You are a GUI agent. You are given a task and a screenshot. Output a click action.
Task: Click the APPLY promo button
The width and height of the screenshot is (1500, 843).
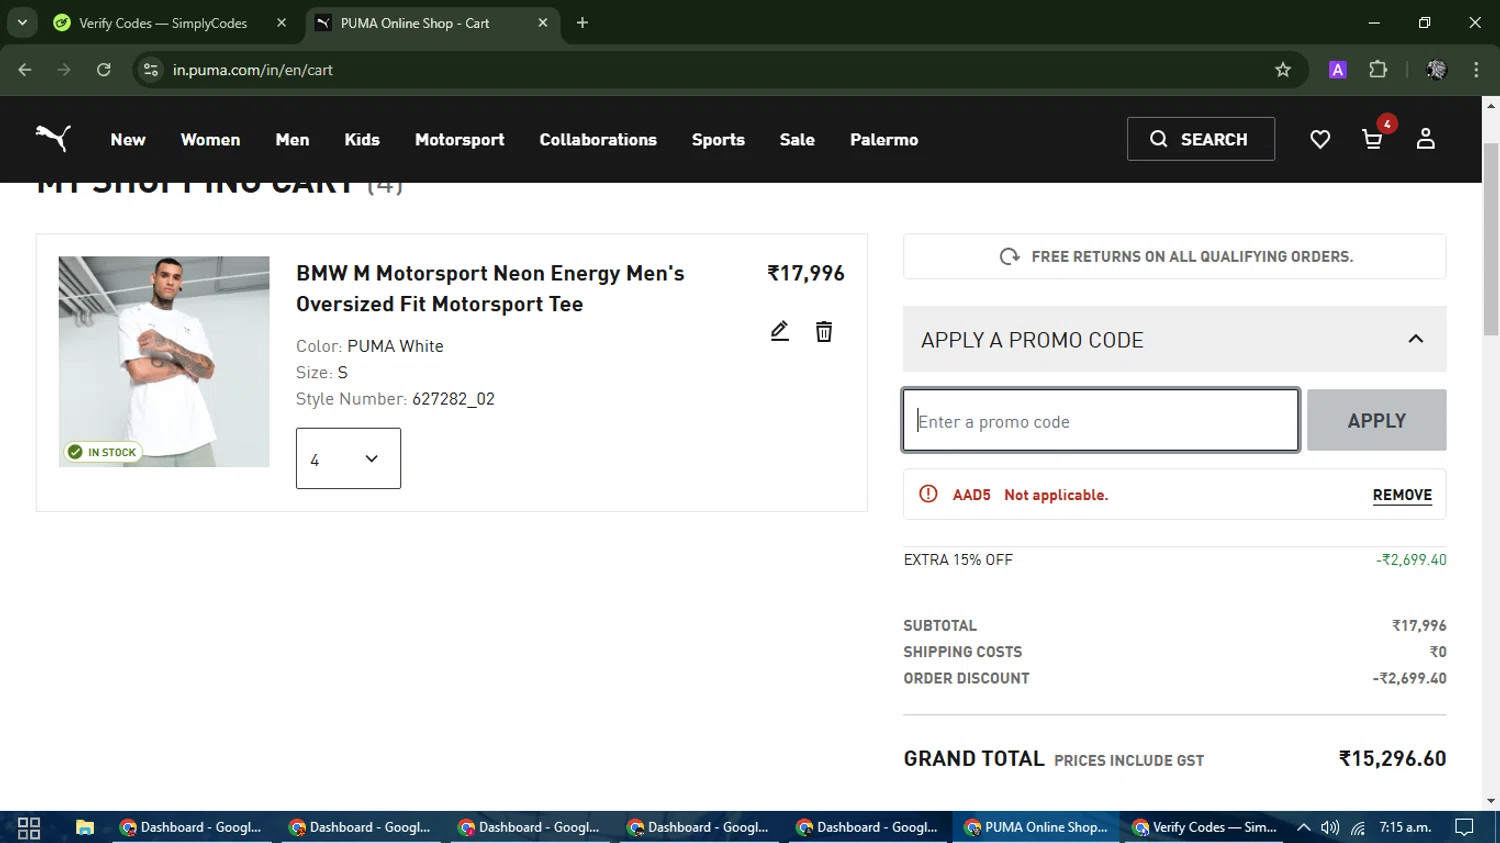pos(1376,421)
